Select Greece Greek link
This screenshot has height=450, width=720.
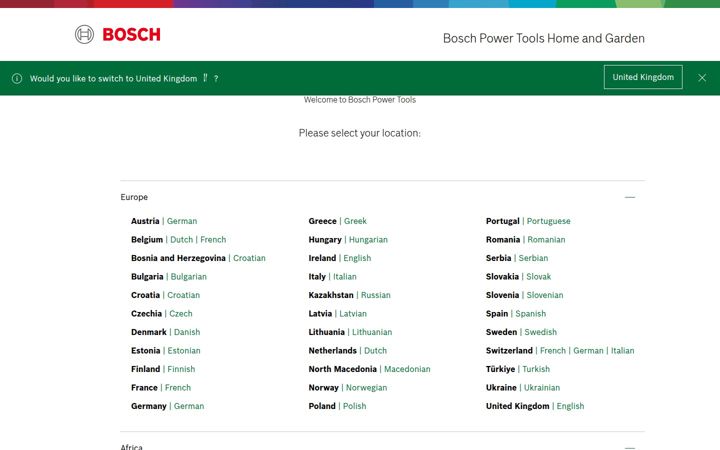pyautogui.click(x=355, y=221)
